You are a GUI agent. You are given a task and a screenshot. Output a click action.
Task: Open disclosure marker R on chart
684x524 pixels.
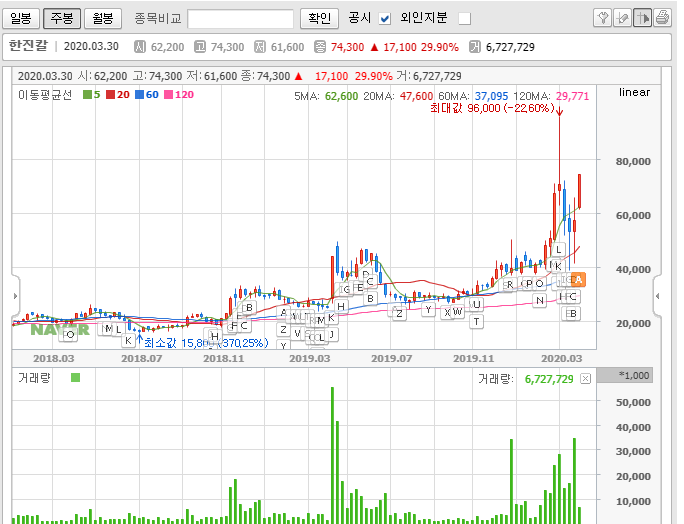tap(509, 284)
